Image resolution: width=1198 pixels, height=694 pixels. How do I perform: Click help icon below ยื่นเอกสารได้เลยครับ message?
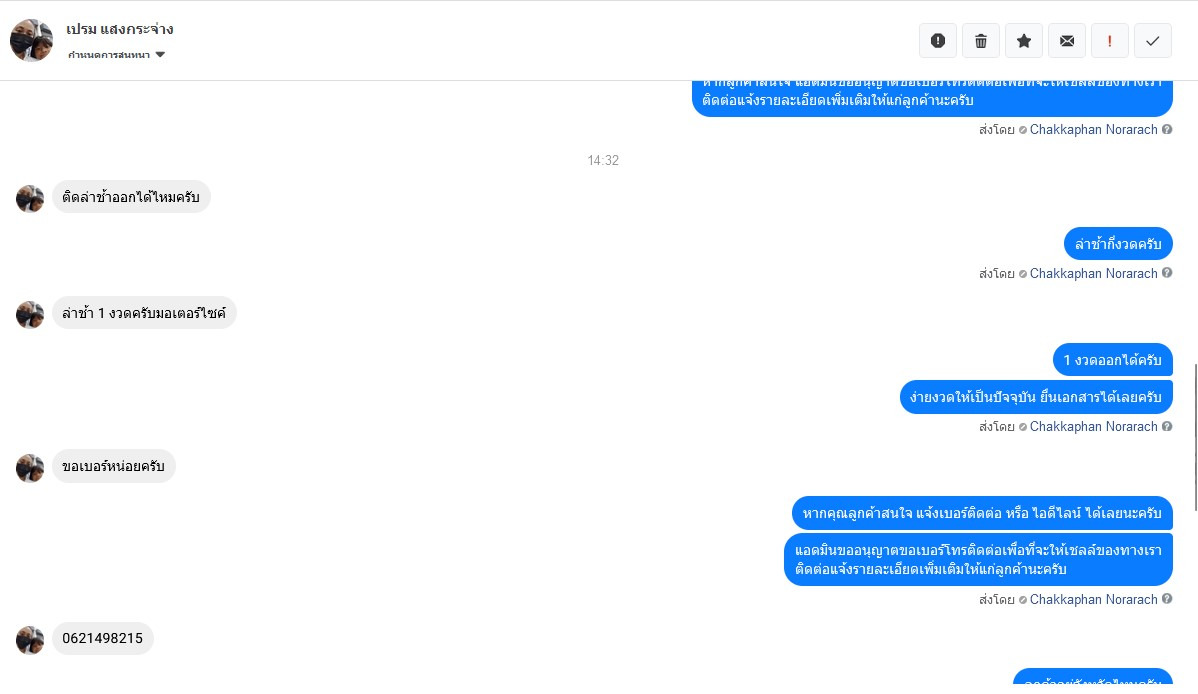pyautogui.click(x=1167, y=426)
